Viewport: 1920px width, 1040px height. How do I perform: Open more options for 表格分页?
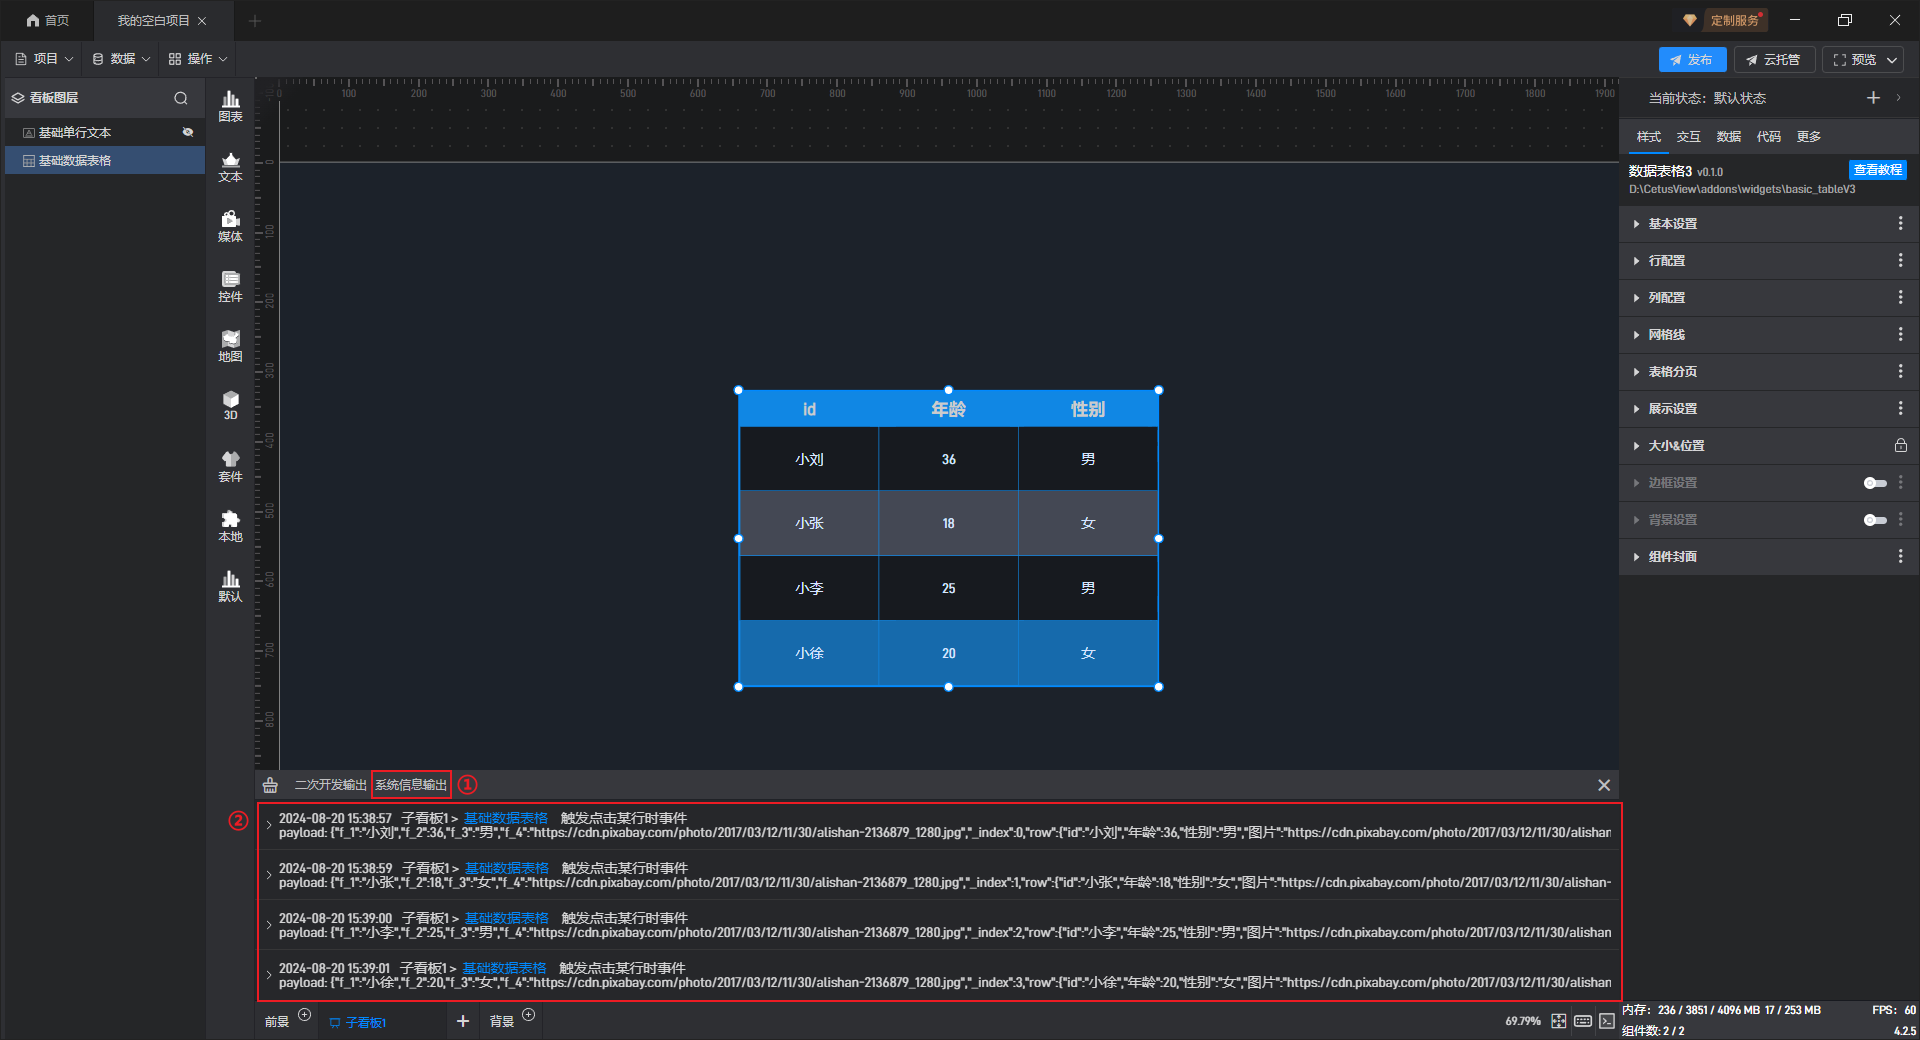1901,371
